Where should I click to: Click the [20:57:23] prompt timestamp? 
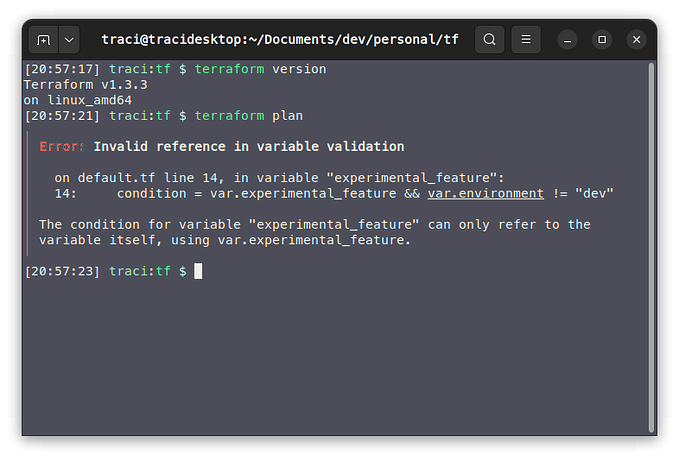coord(62,272)
